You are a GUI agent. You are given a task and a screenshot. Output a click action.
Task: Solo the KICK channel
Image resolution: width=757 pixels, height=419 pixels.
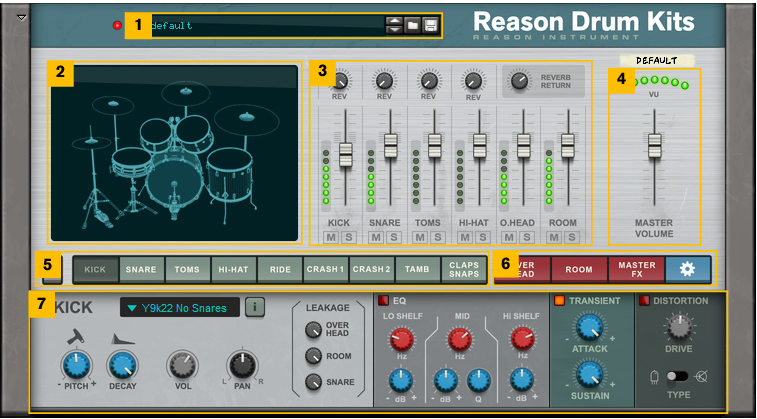(348, 237)
